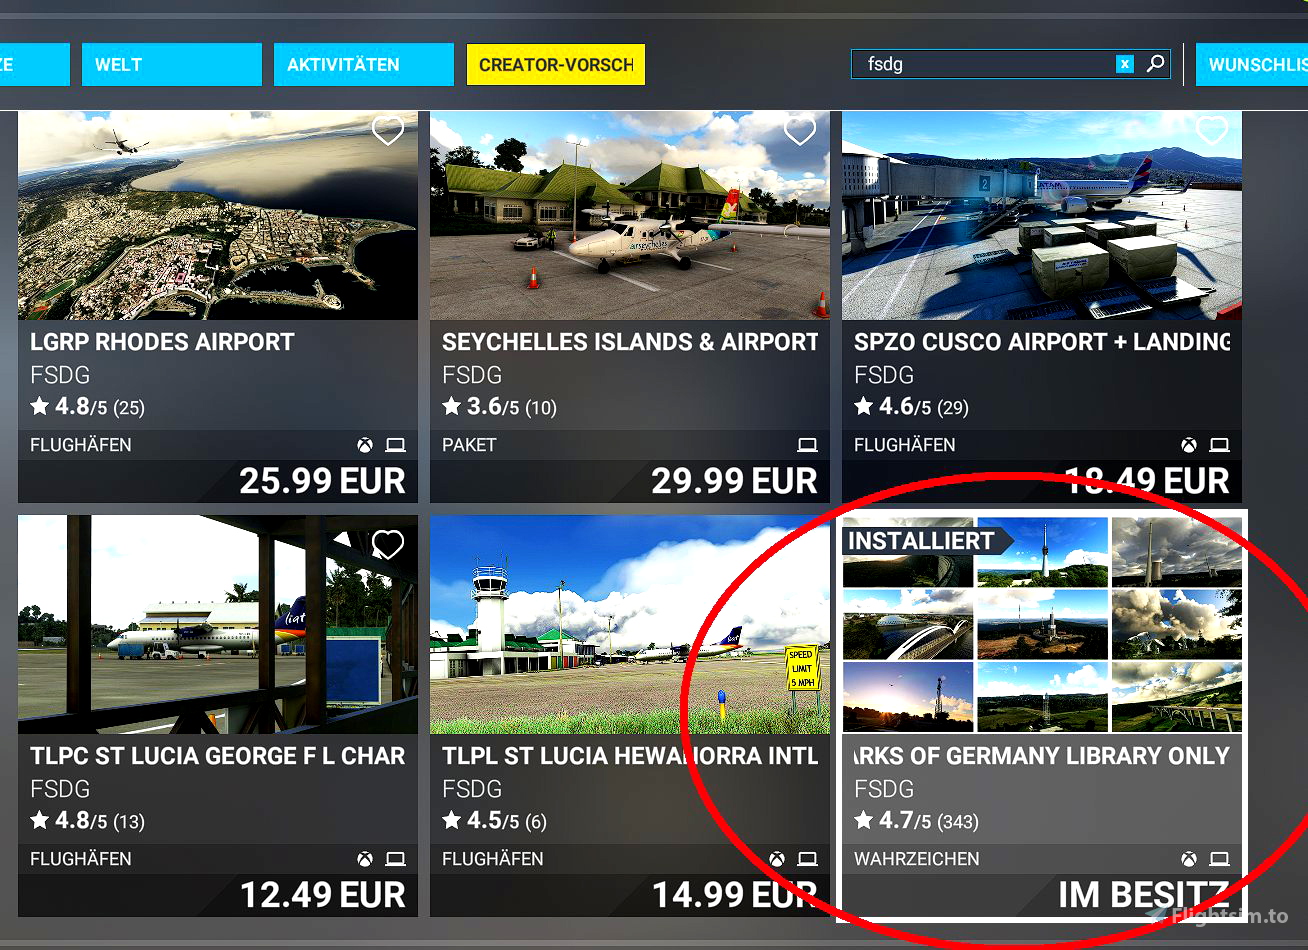Click Xbox icon on LGRP Rhodes card
1308x950 pixels.
(x=366, y=445)
